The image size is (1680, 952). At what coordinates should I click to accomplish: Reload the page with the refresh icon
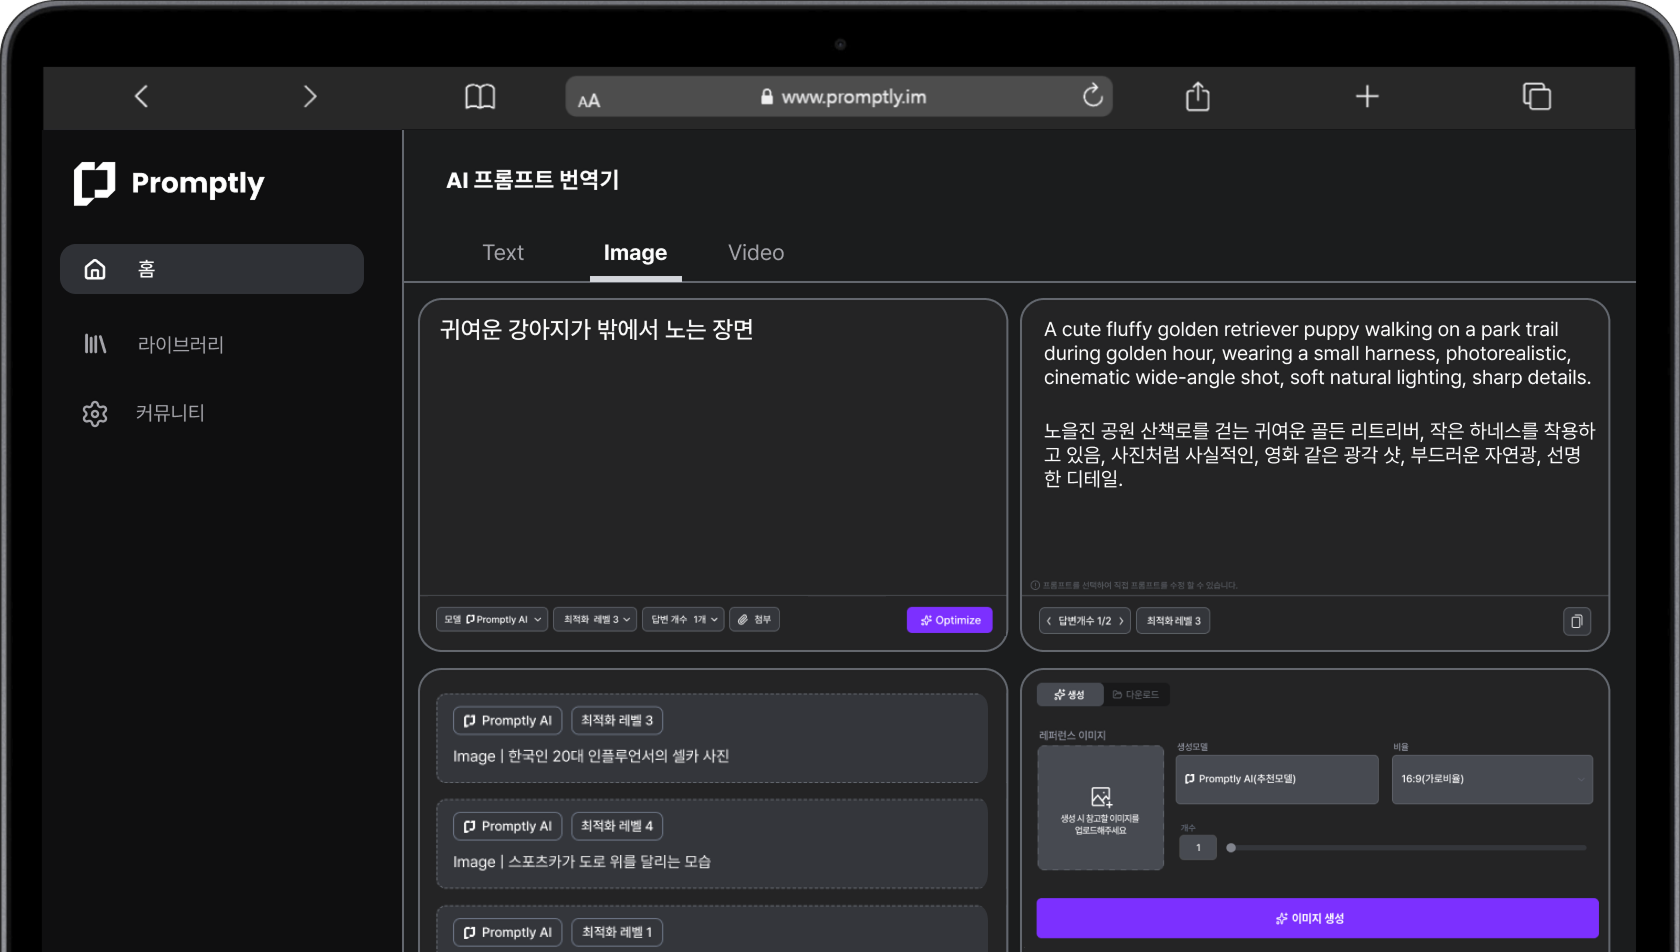coord(1092,95)
